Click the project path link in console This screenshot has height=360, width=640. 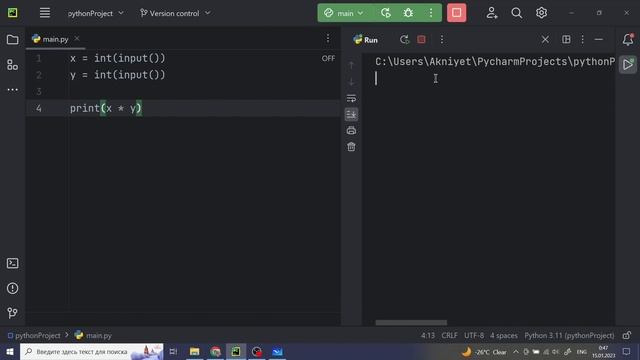(495, 62)
